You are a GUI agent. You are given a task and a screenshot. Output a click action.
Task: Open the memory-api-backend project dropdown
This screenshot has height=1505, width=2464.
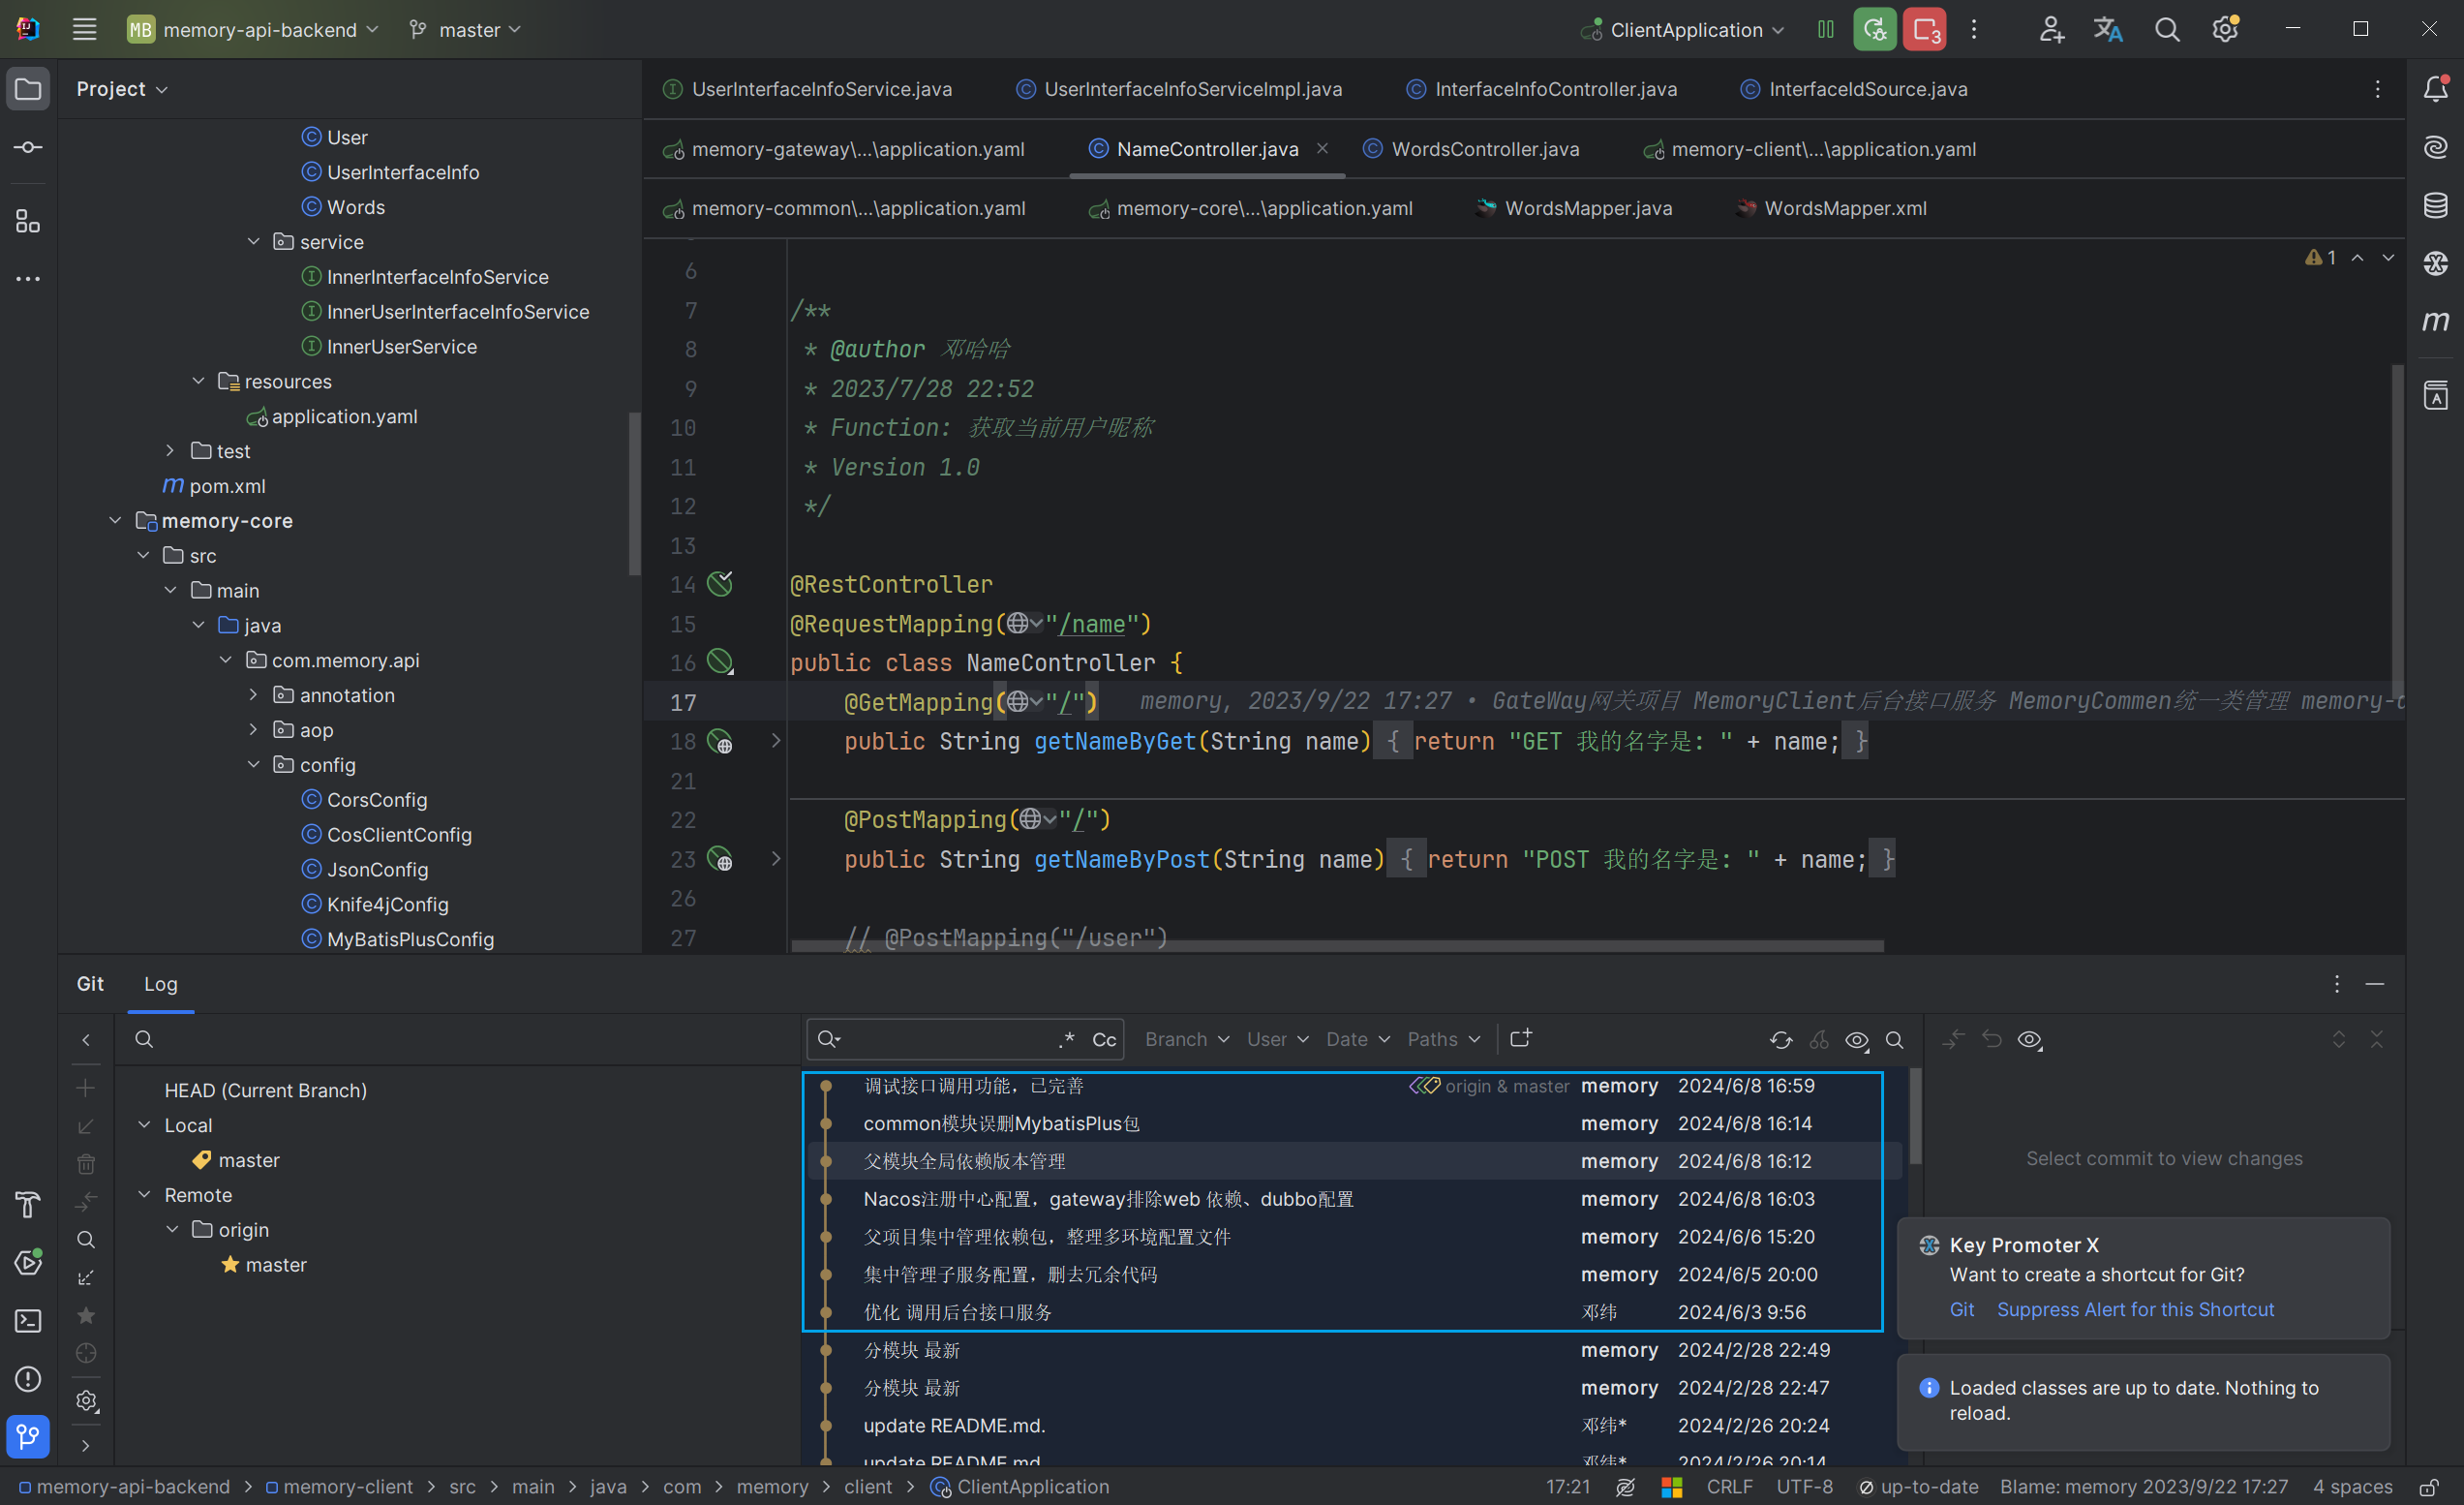coord(253,29)
